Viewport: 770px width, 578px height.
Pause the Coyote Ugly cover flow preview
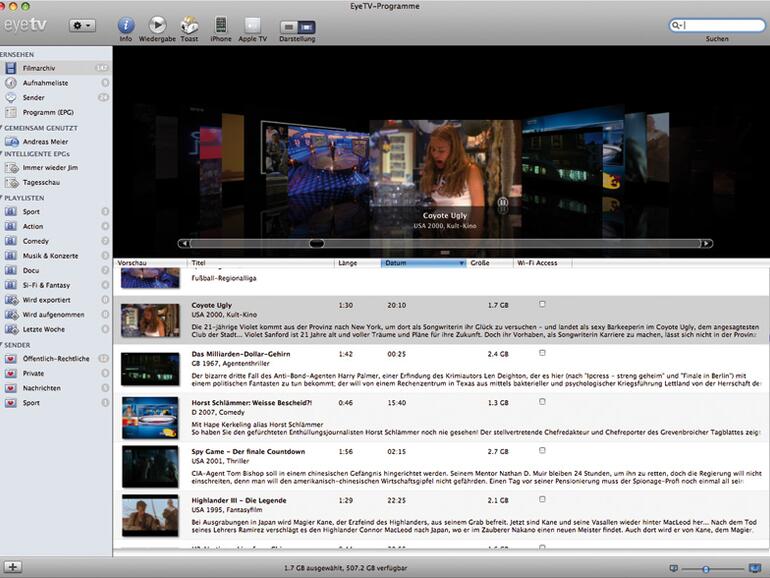click(503, 203)
